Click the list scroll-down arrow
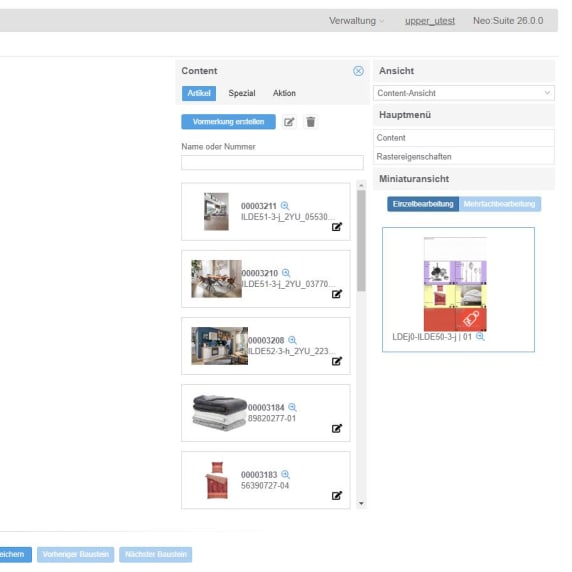Screen dimensions: 572x572 coord(361,503)
